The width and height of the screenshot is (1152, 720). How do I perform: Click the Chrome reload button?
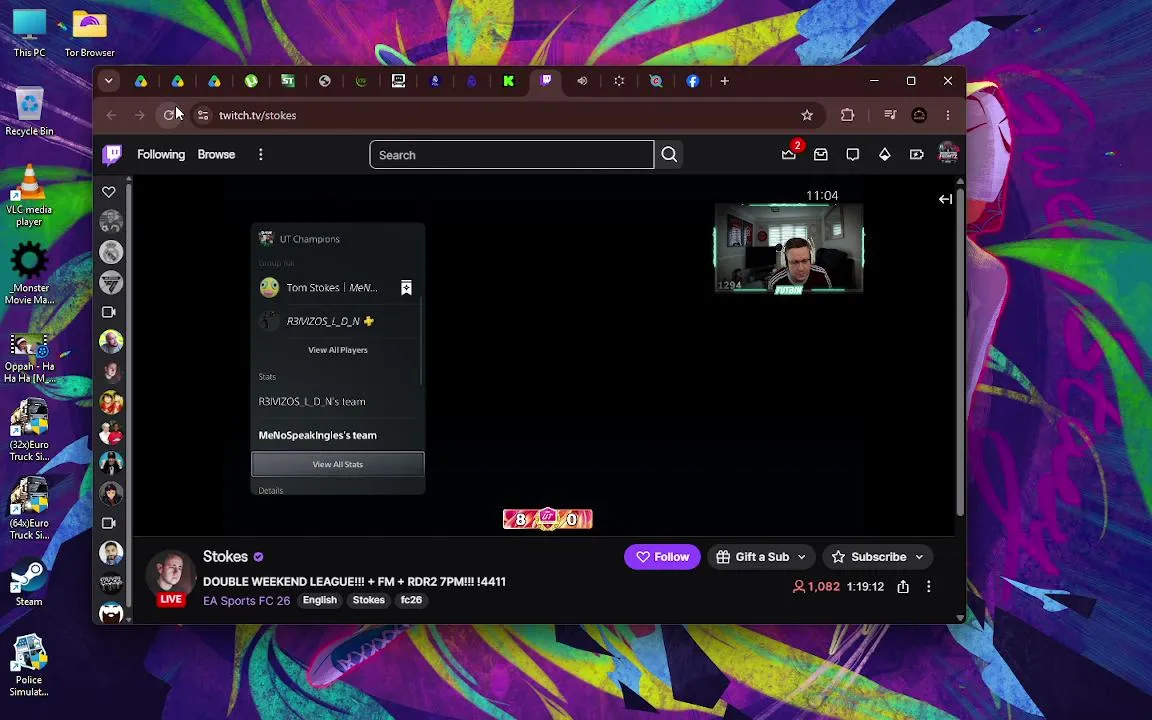(x=169, y=115)
